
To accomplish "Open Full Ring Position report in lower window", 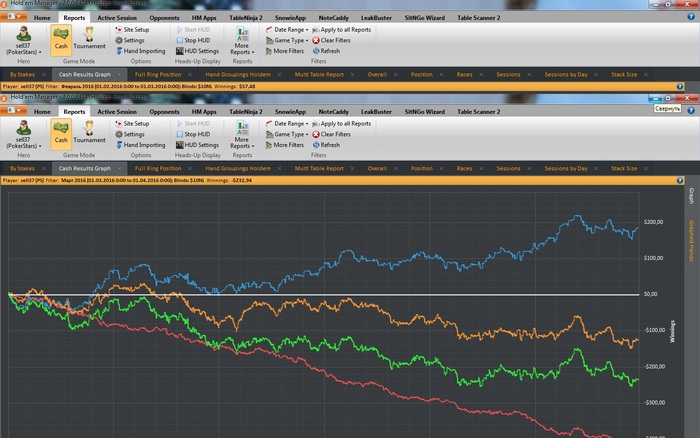I will click(158, 169).
